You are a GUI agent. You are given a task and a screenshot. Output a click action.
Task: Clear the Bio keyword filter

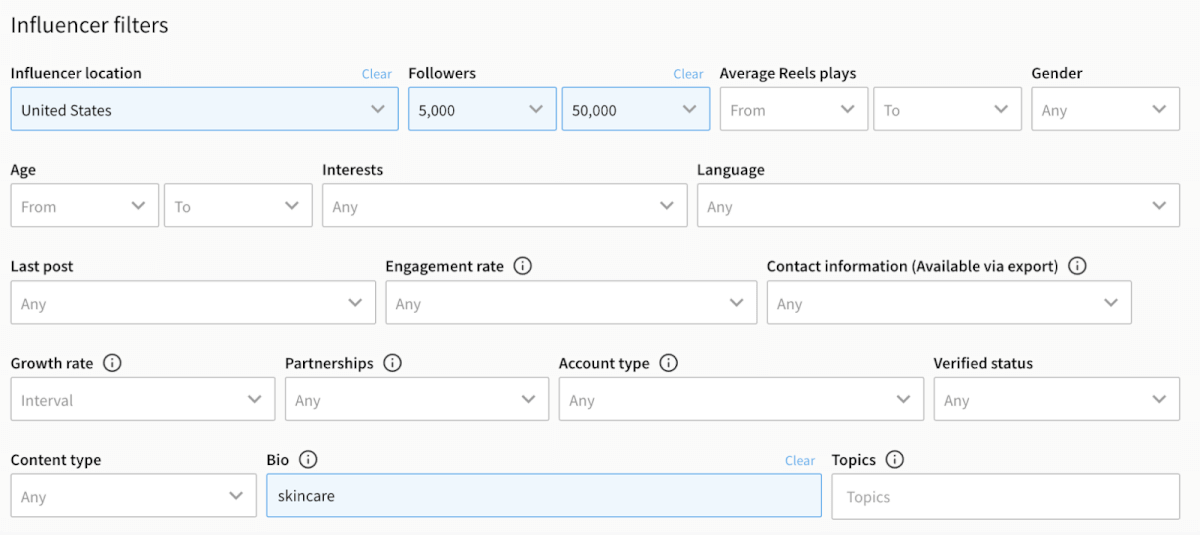(x=800, y=461)
